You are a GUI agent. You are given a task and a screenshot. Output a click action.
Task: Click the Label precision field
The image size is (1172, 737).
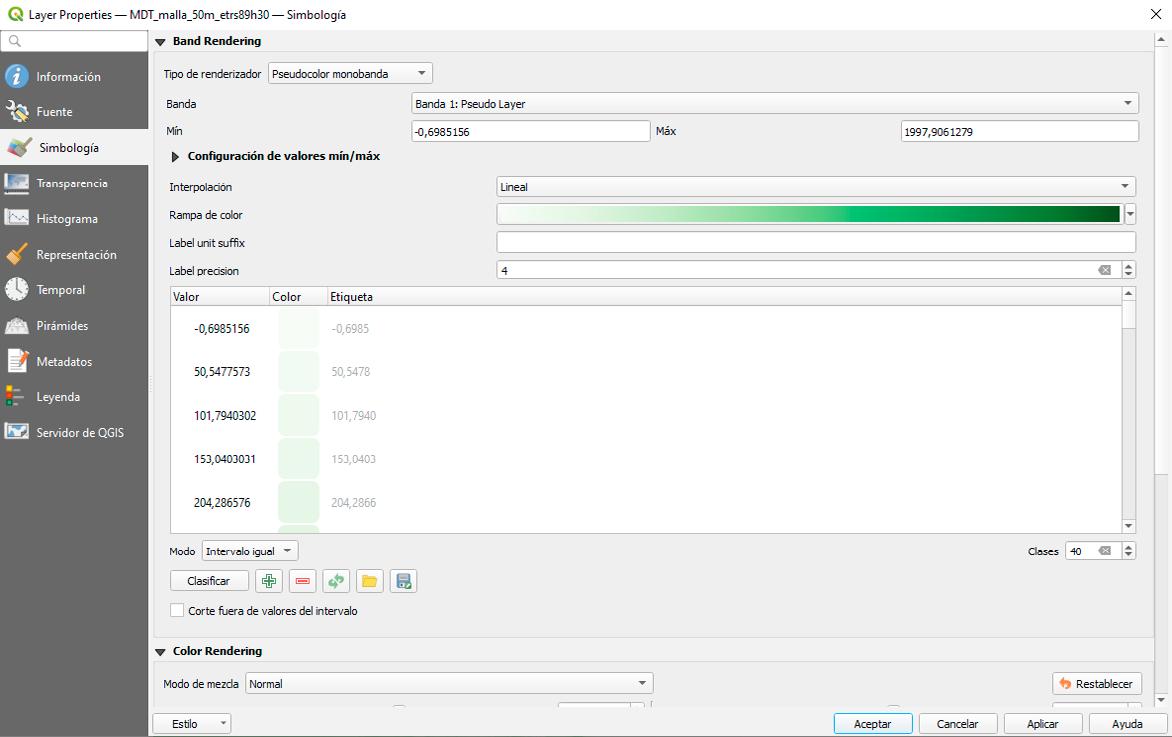click(x=809, y=270)
